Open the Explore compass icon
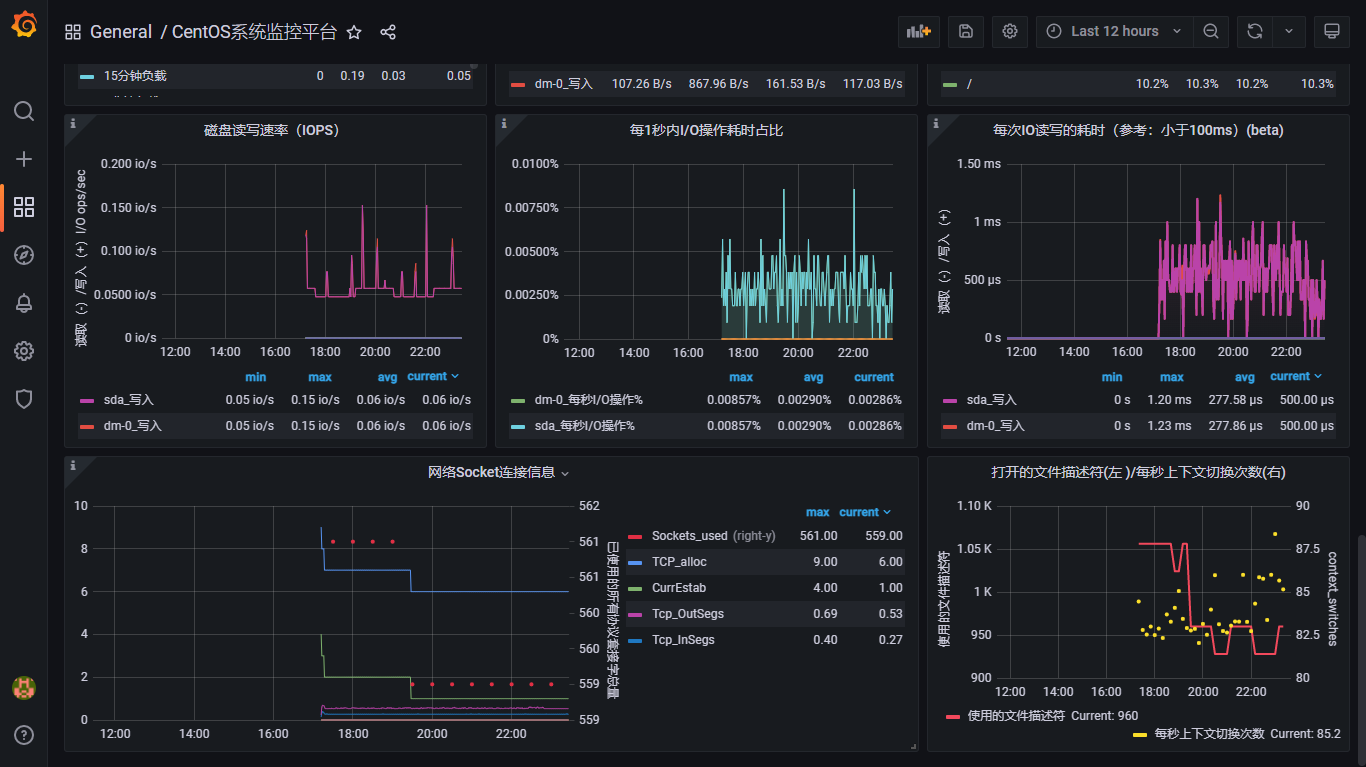Image resolution: width=1366 pixels, height=767 pixels. [x=24, y=255]
